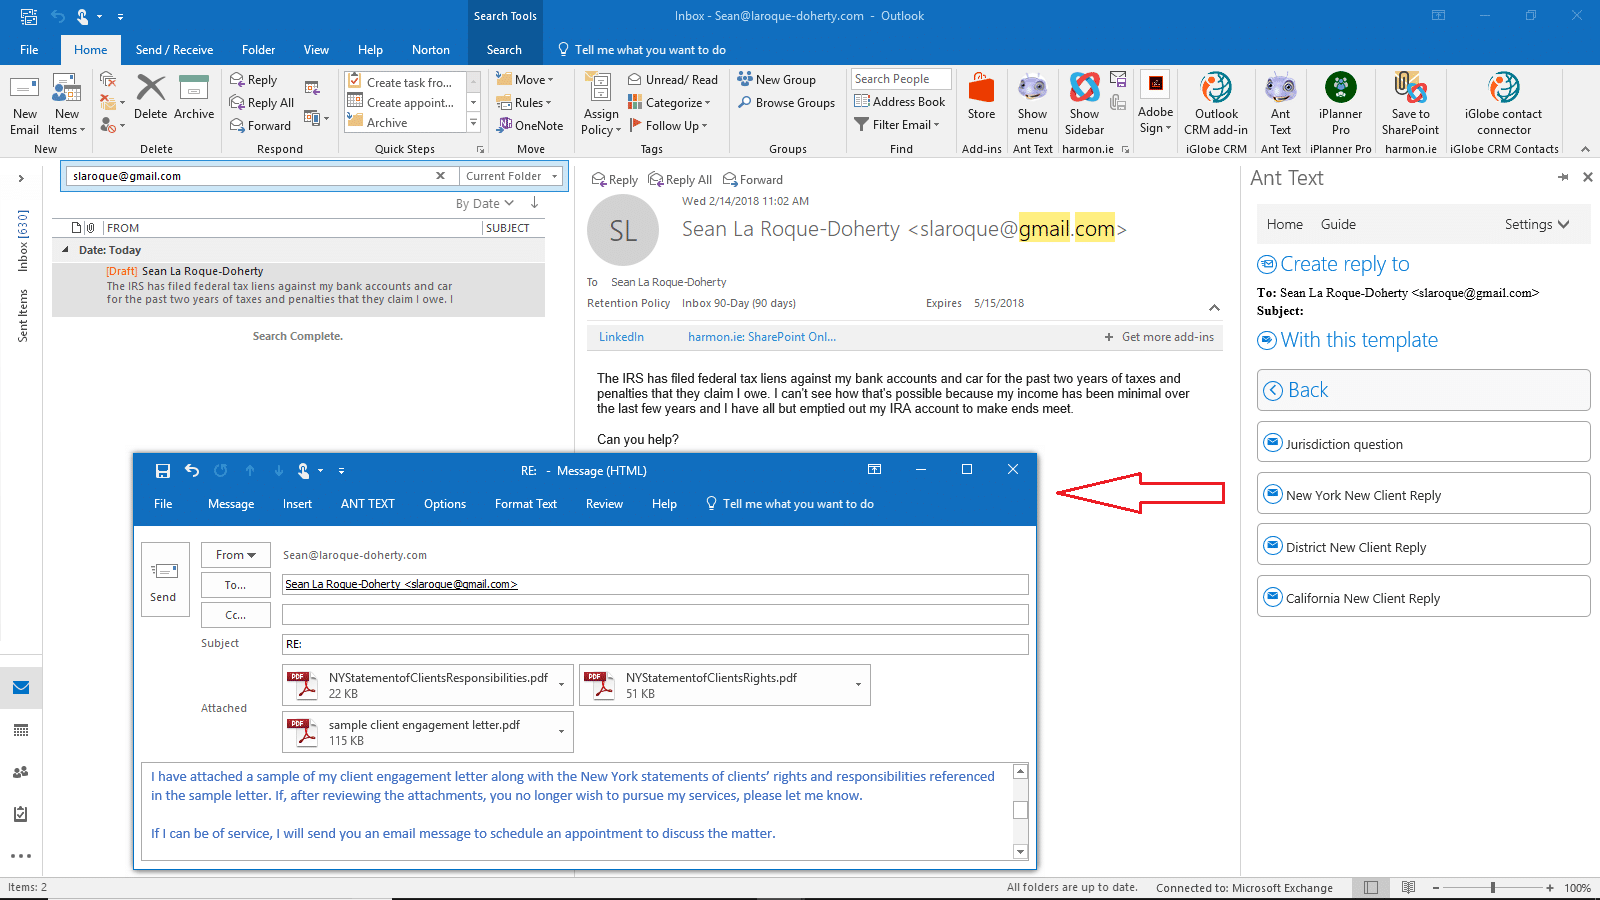Open options for sample client engagement letter.pdf attachment

(x=561, y=731)
